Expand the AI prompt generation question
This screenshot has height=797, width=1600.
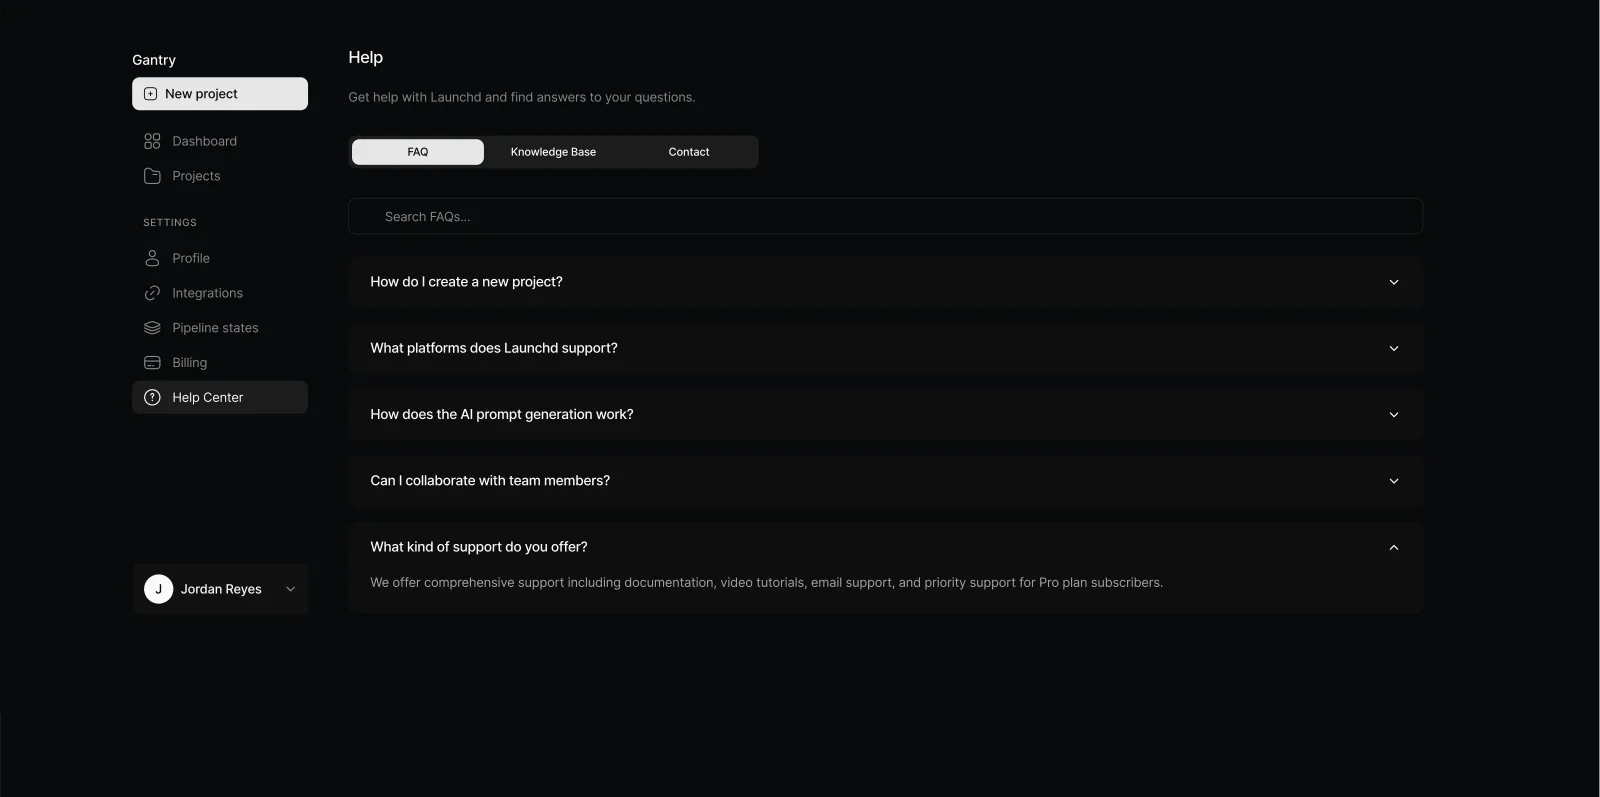click(884, 414)
